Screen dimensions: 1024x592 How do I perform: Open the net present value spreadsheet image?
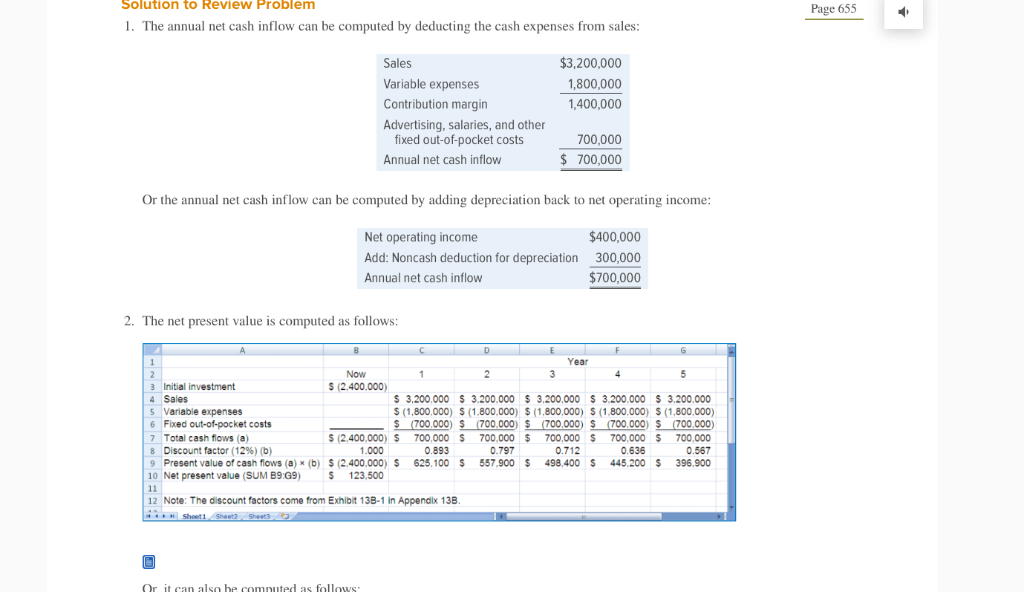tap(439, 432)
